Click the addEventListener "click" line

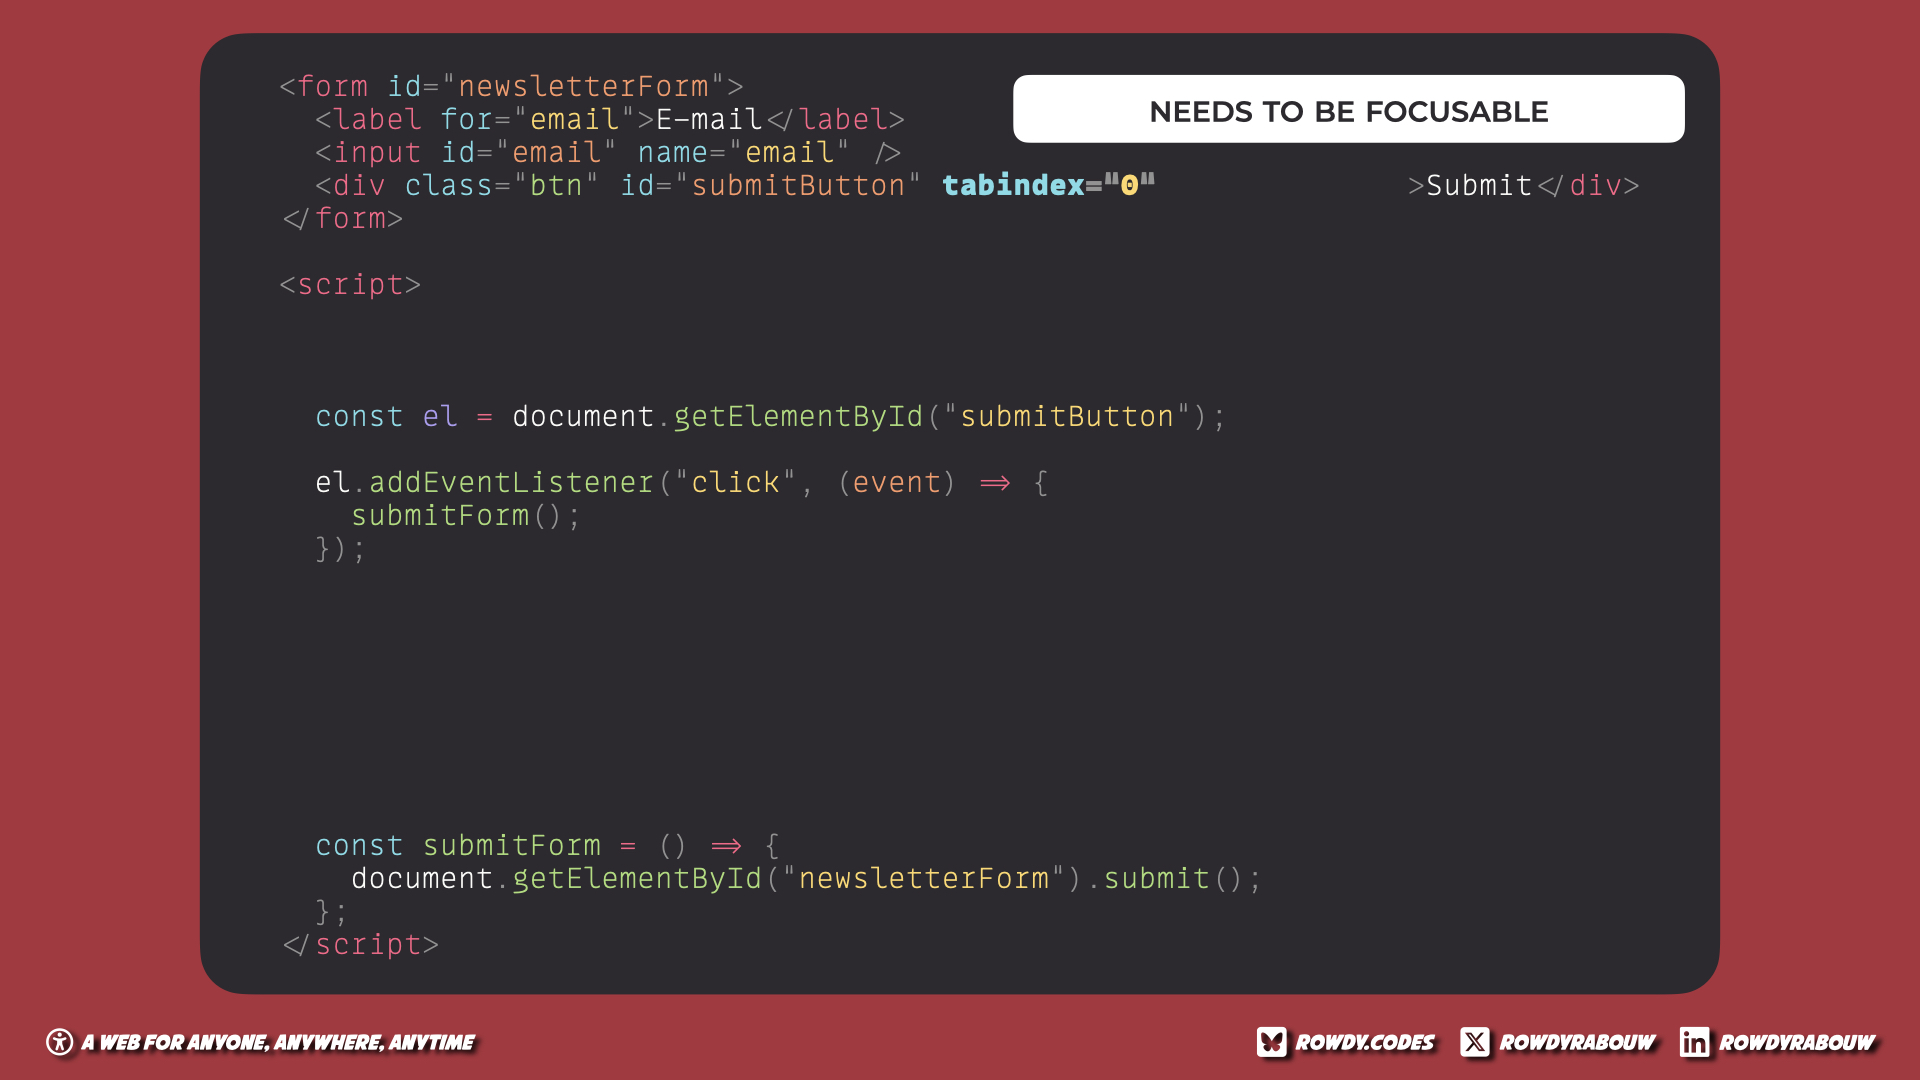681,482
